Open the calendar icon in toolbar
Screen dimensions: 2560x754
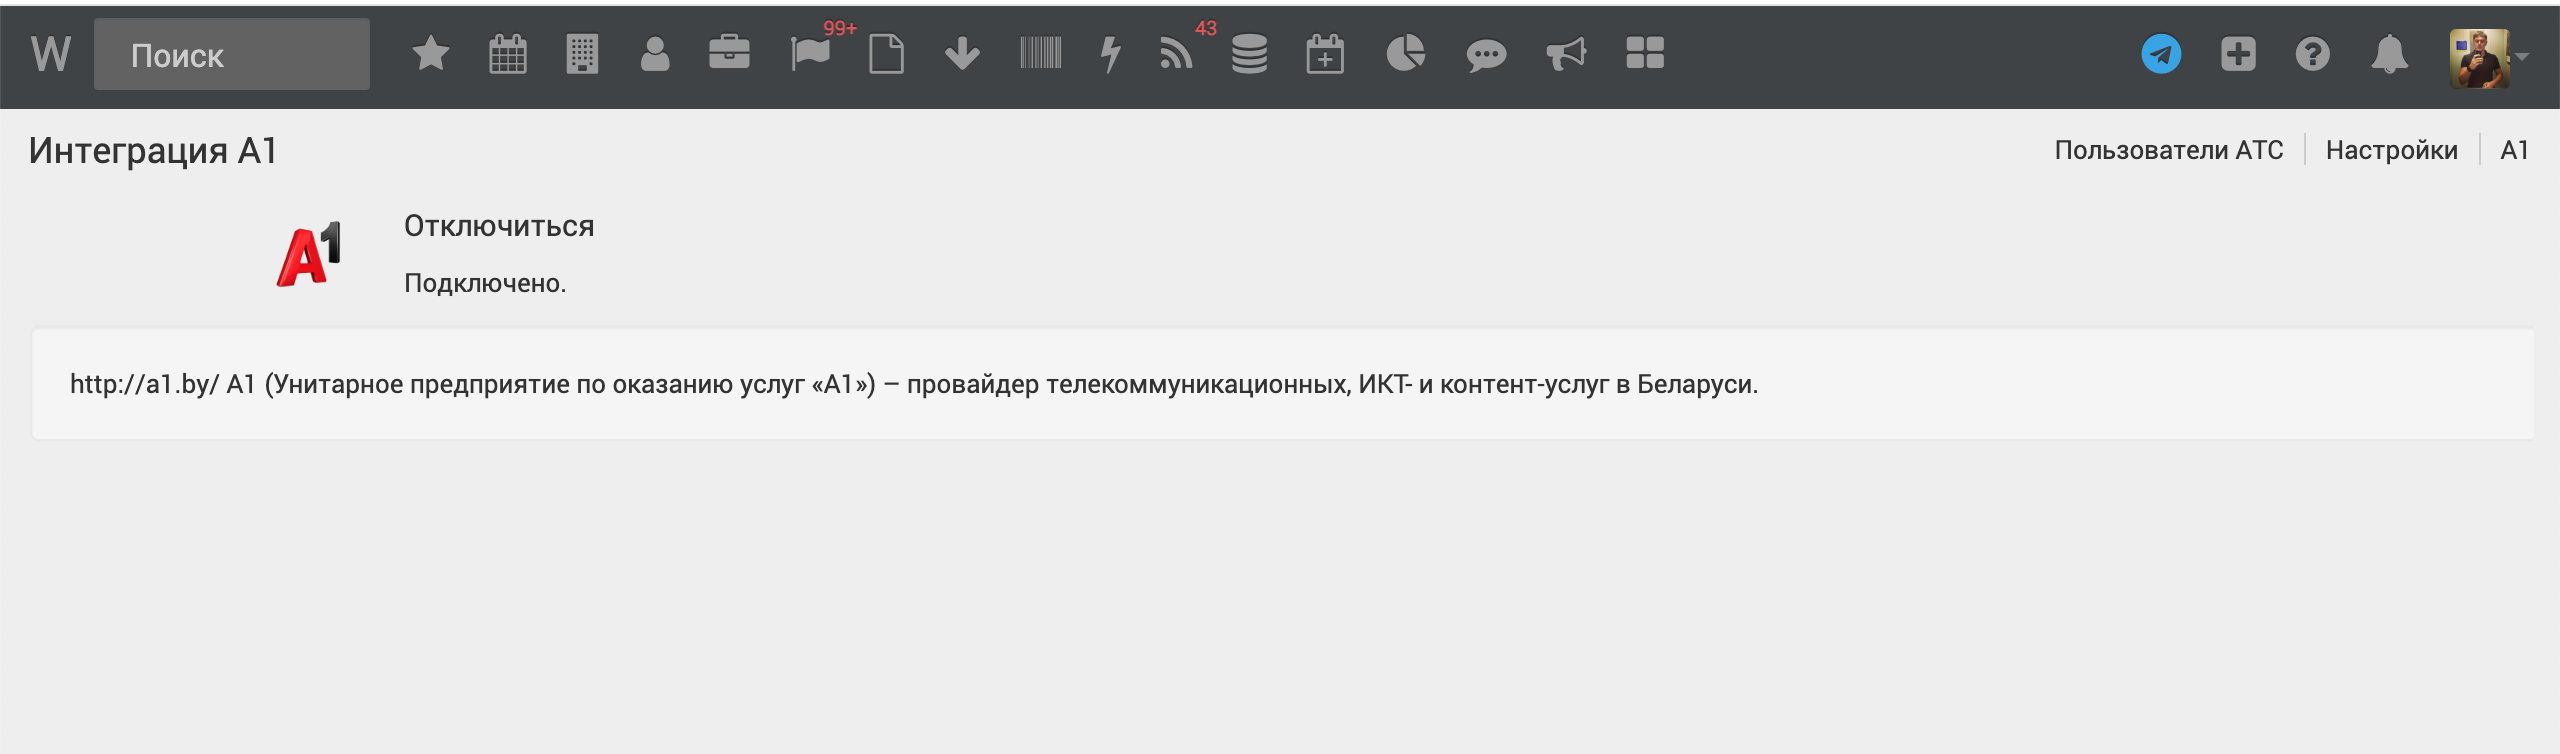(507, 54)
